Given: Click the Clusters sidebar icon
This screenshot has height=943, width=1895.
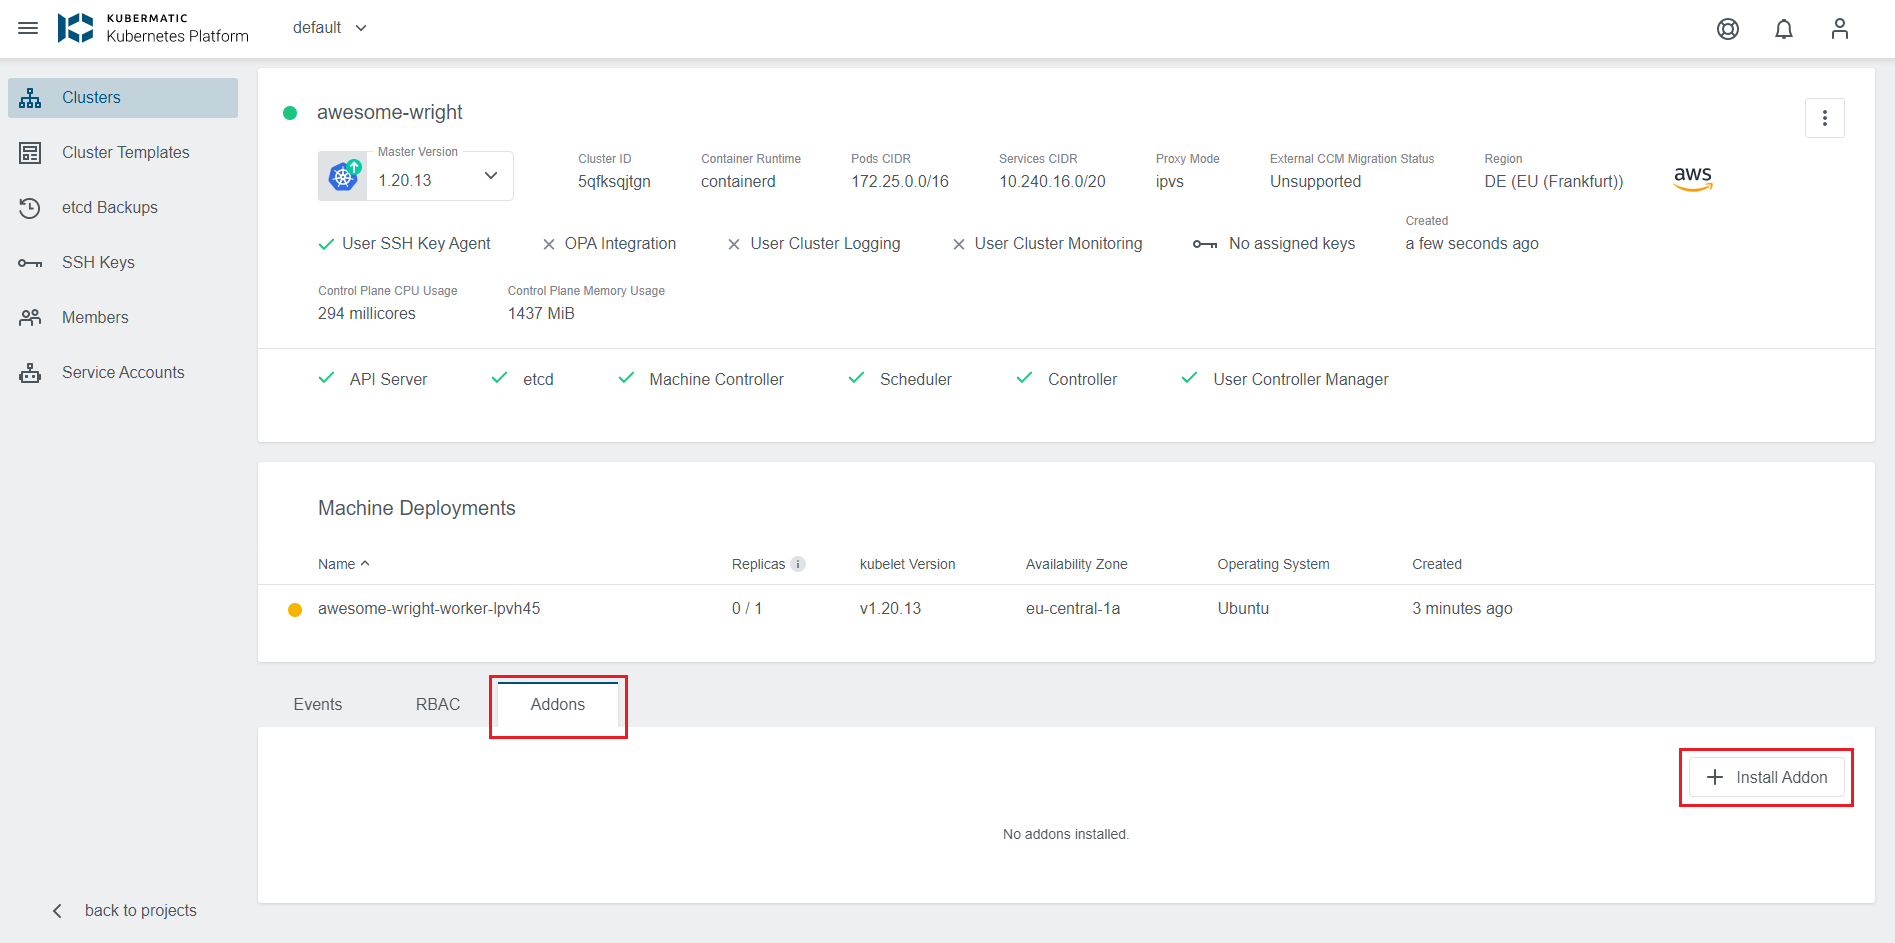Looking at the screenshot, I should click(30, 98).
